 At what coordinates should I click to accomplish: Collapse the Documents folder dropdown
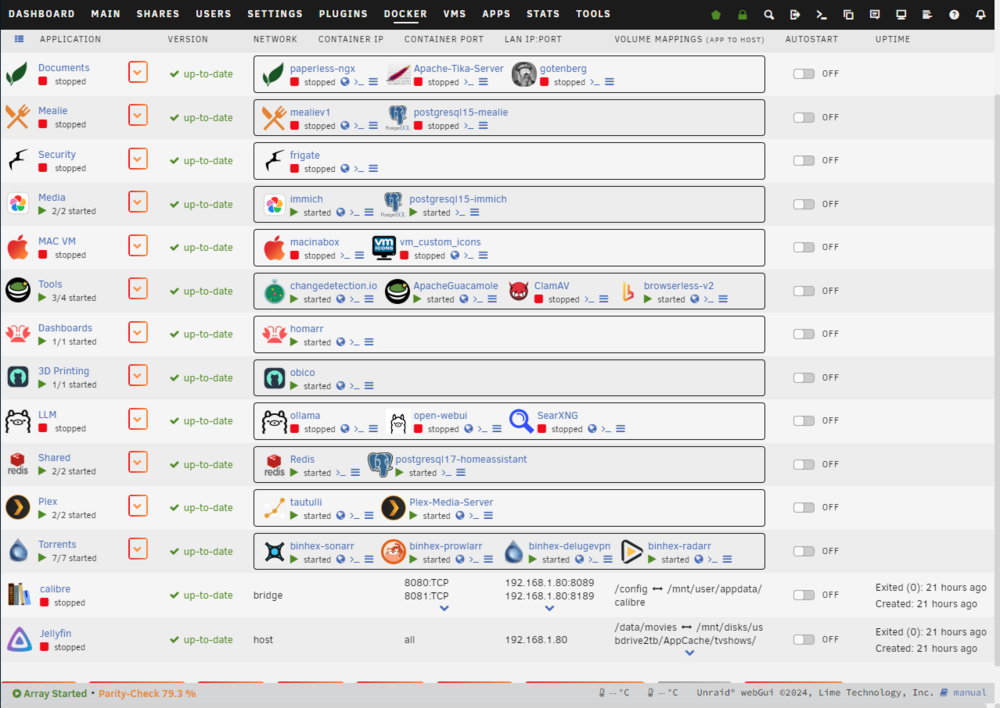[138, 72]
